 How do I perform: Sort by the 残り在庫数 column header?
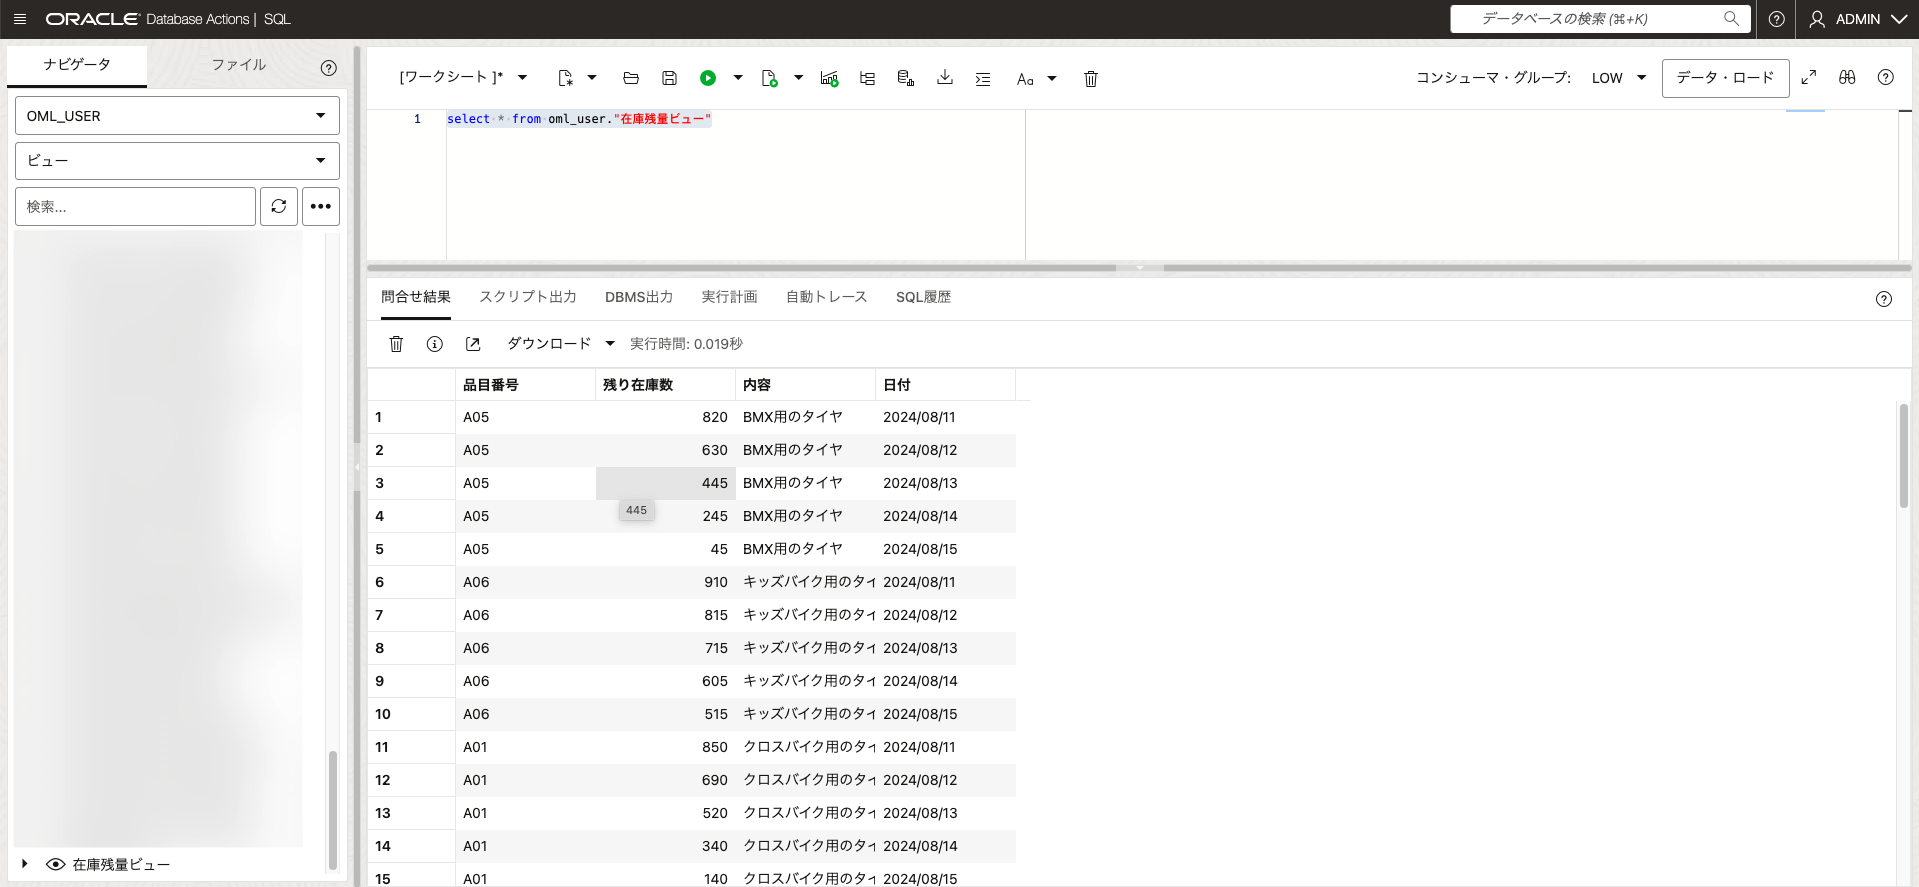click(x=666, y=385)
